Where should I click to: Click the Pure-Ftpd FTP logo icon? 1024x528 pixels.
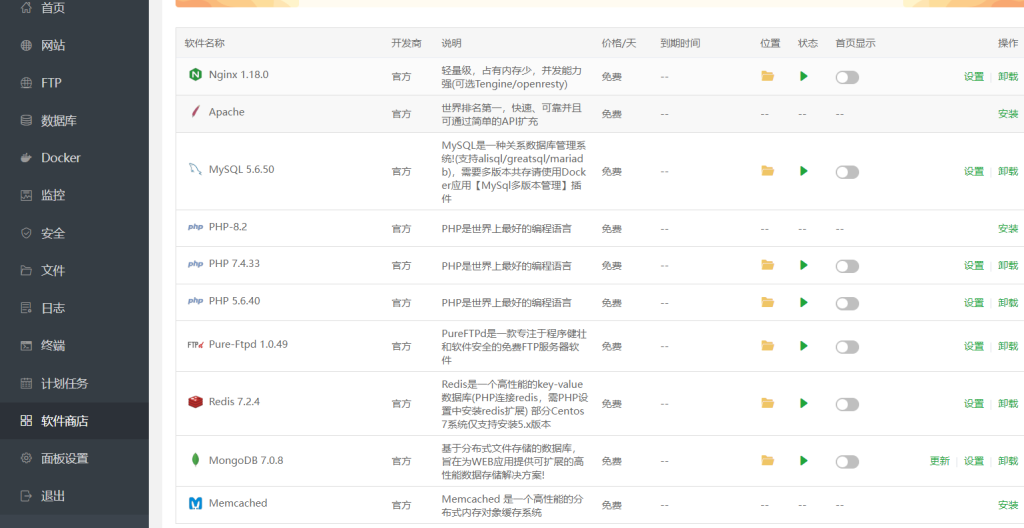195,344
